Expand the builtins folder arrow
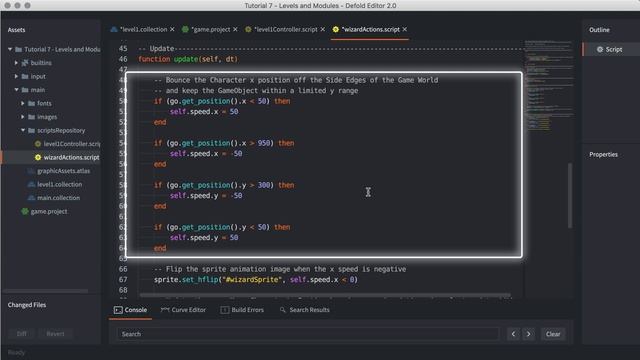This screenshot has width=640, height=360. (x=16, y=63)
